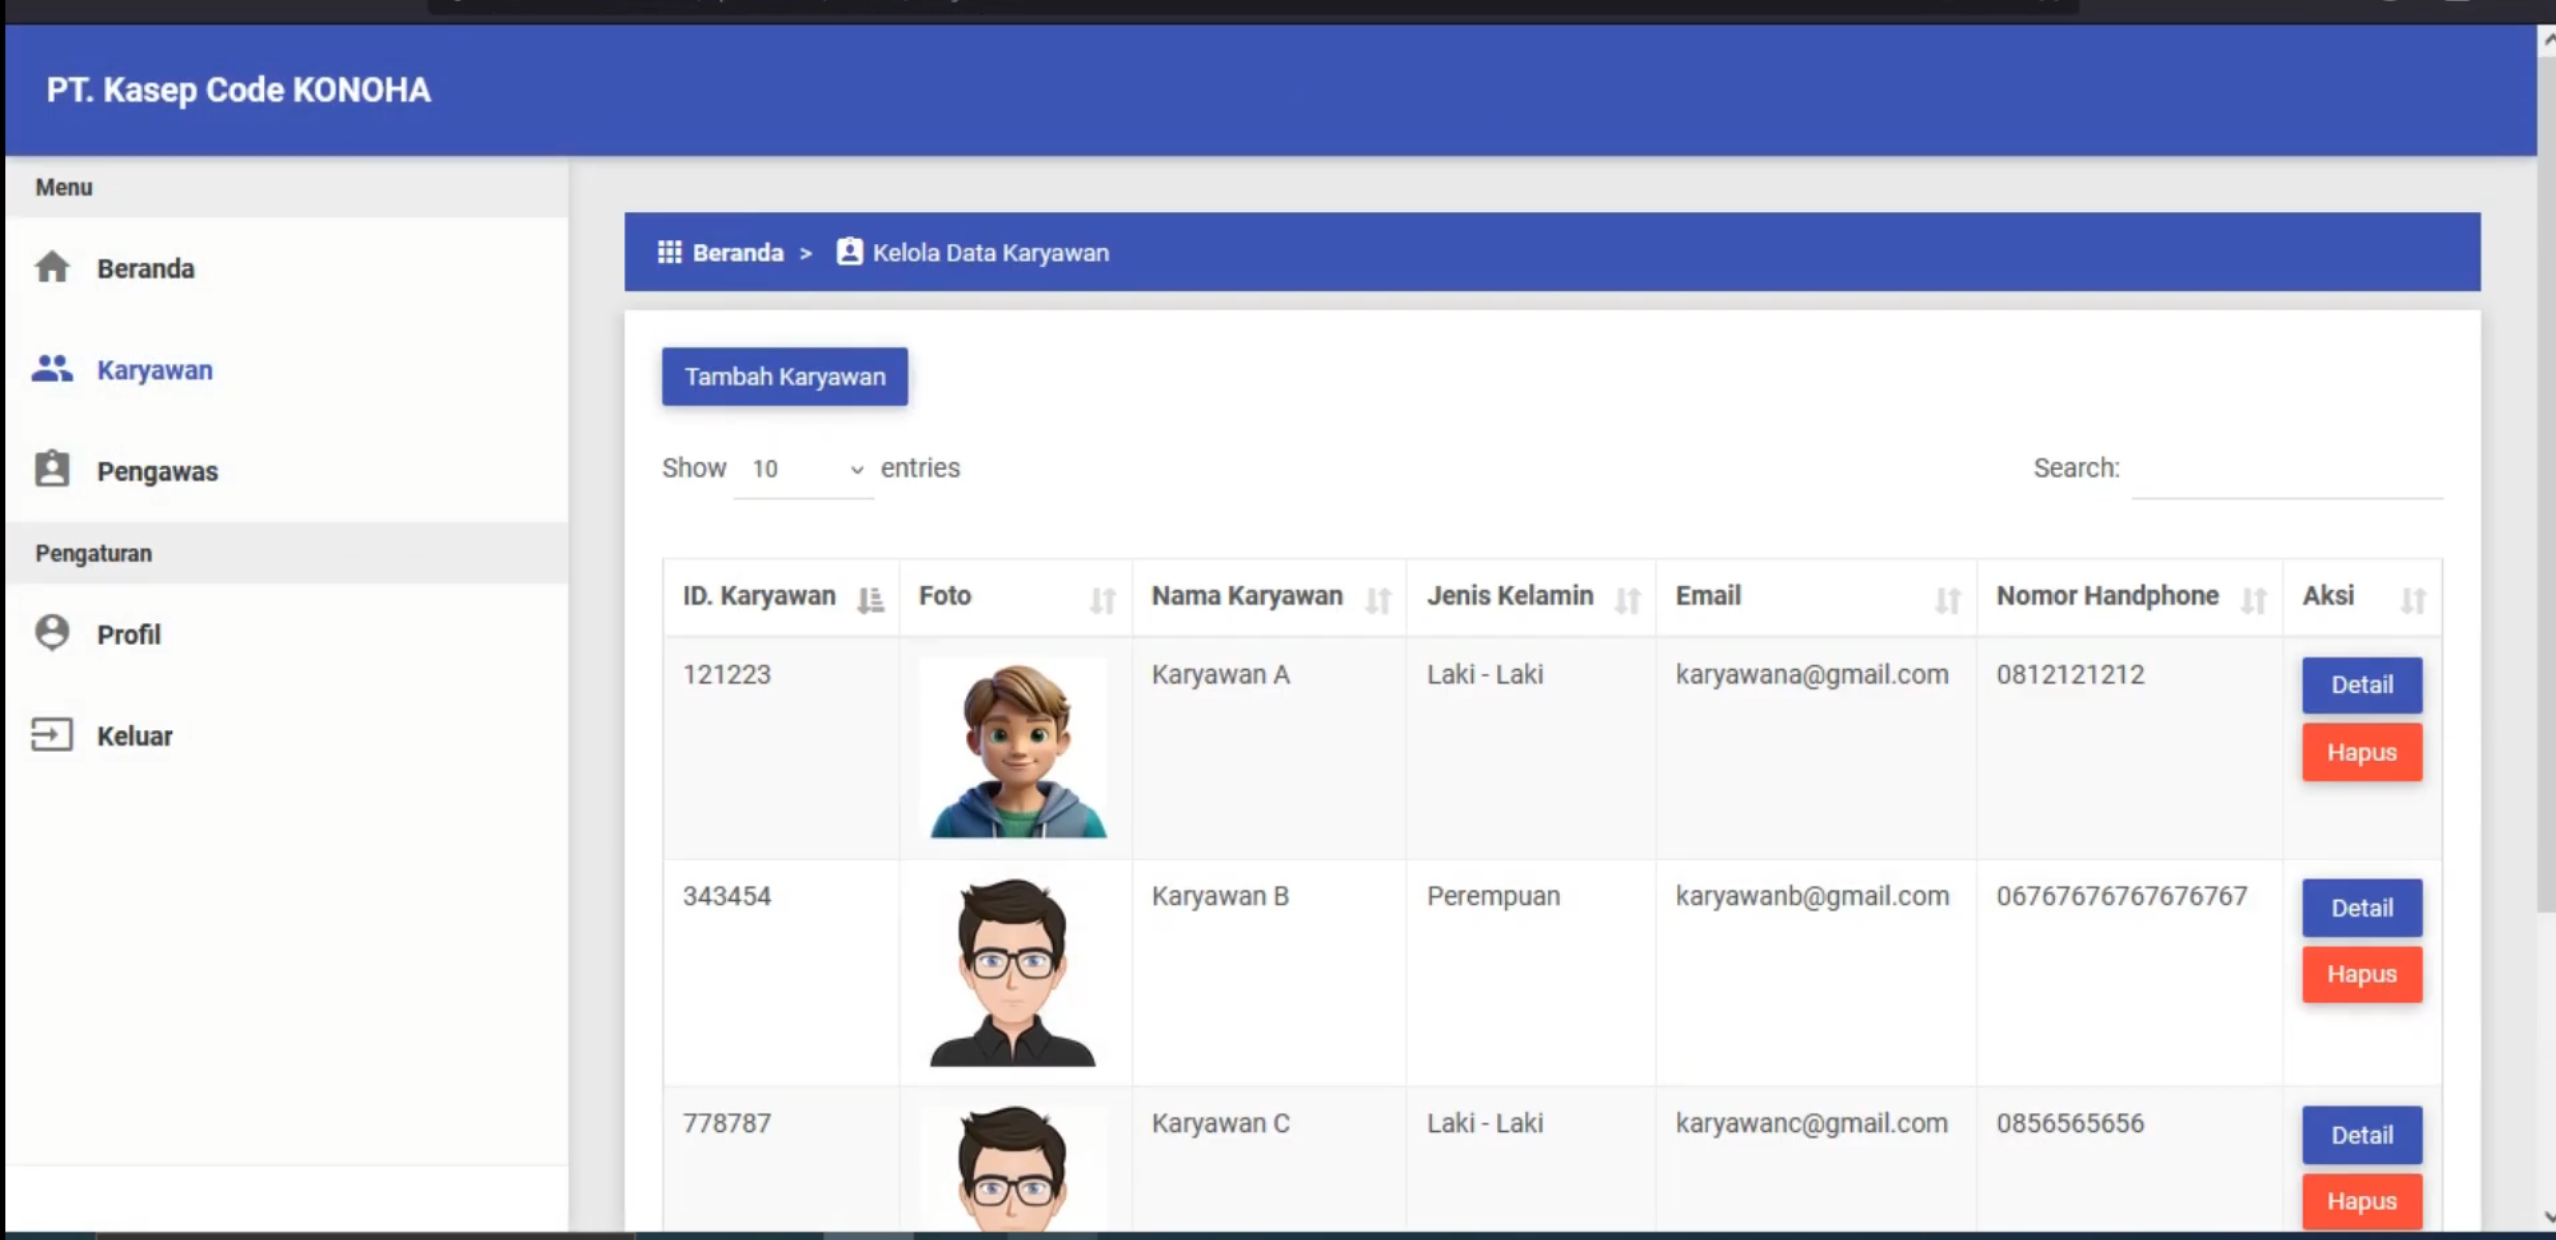Click the Aksi column sort icon
Screen dimensions: 2556x1240
2413,600
